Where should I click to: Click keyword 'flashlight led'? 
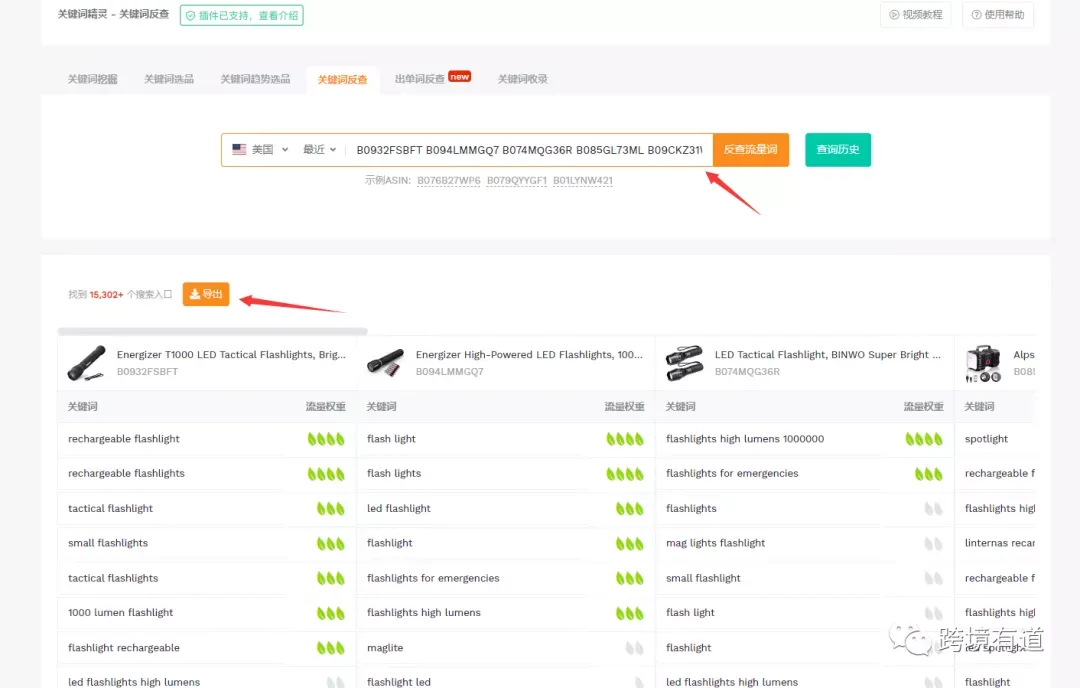point(399,682)
